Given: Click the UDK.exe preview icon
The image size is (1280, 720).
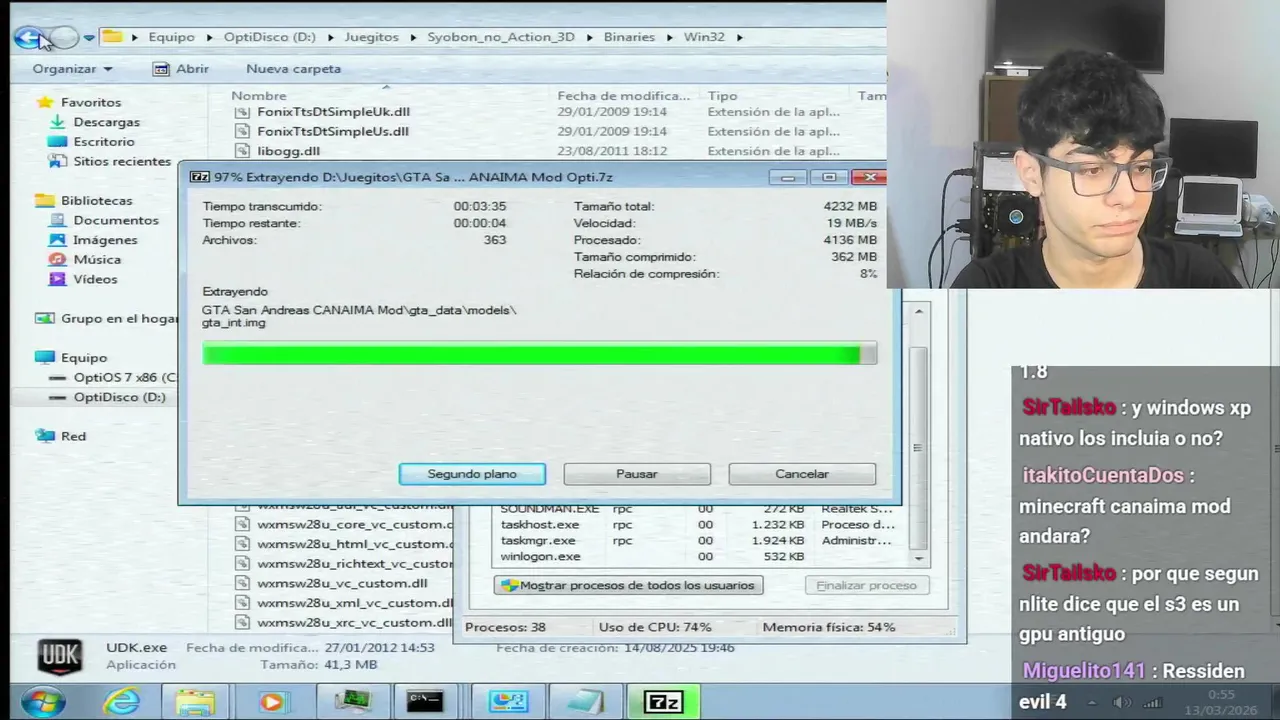Looking at the screenshot, I should 60,656.
